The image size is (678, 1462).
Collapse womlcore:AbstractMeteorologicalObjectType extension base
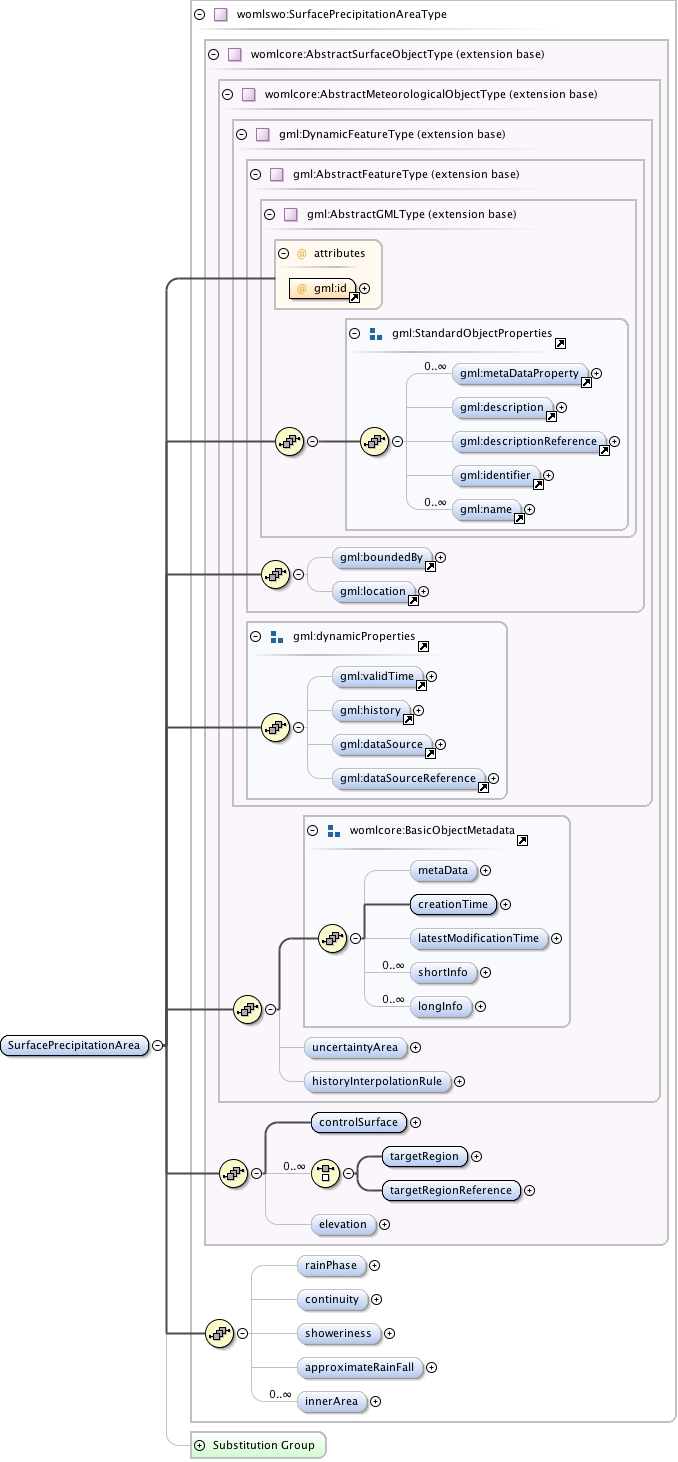point(227,94)
